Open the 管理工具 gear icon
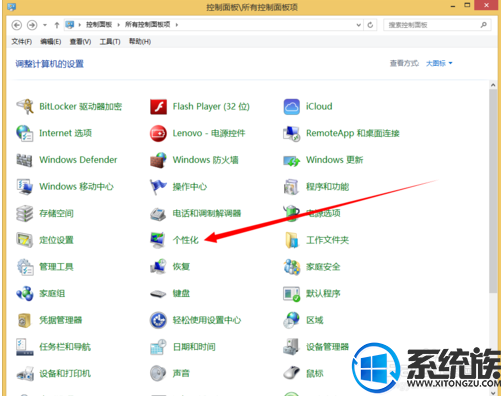 point(25,267)
